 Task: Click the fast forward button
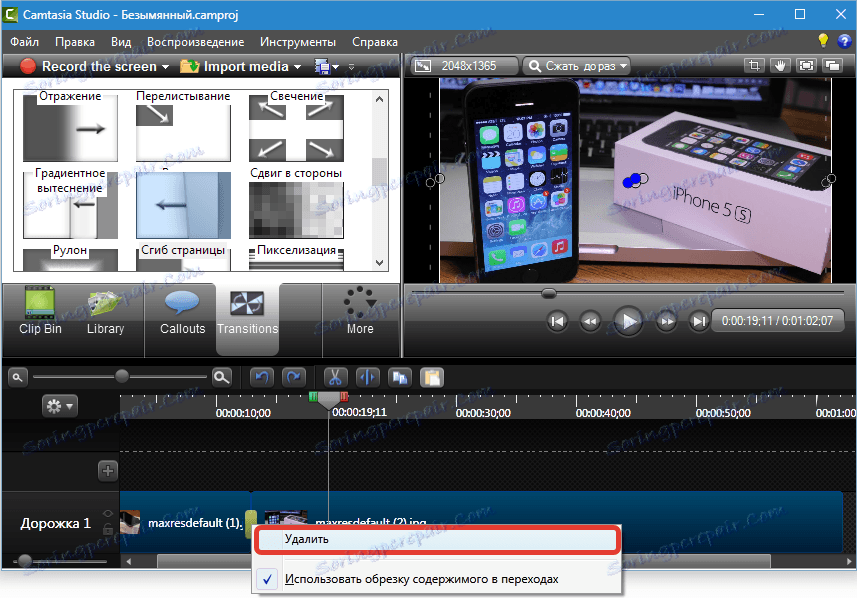(x=666, y=321)
